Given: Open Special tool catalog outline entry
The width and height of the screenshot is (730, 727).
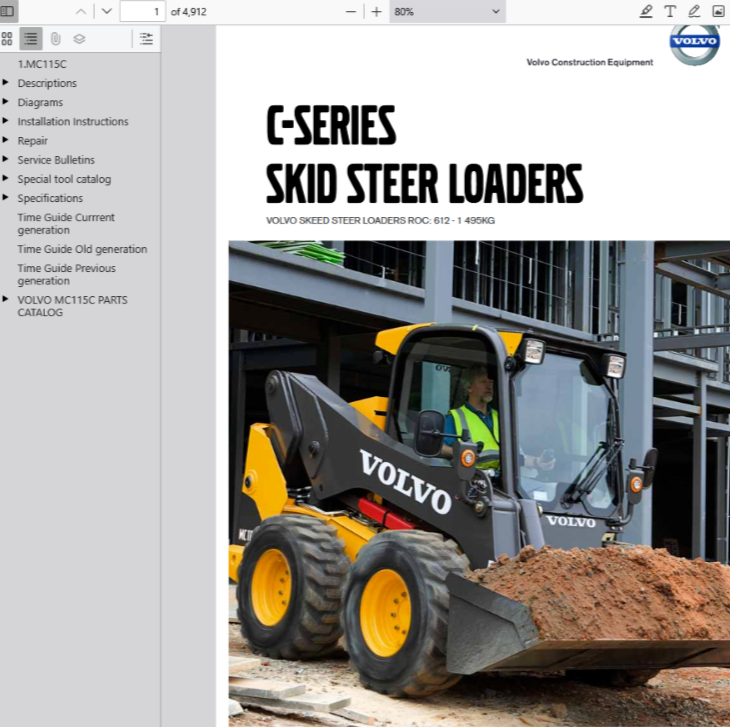Looking at the screenshot, I should coord(64,179).
